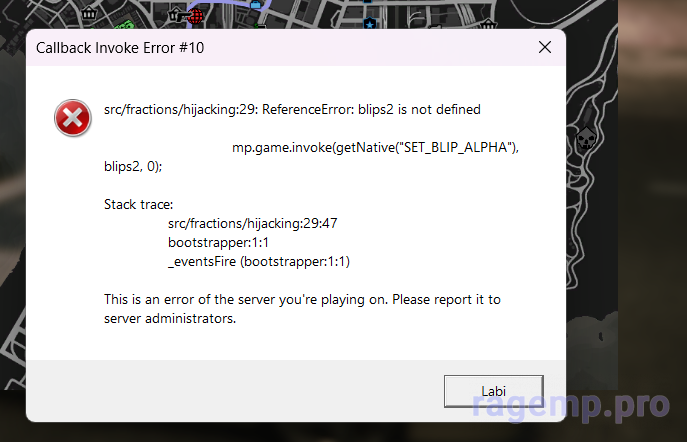Click the SET_BLIP_ALPHA code line
This screenshot has width=687, height=442.
coord(311,157)
